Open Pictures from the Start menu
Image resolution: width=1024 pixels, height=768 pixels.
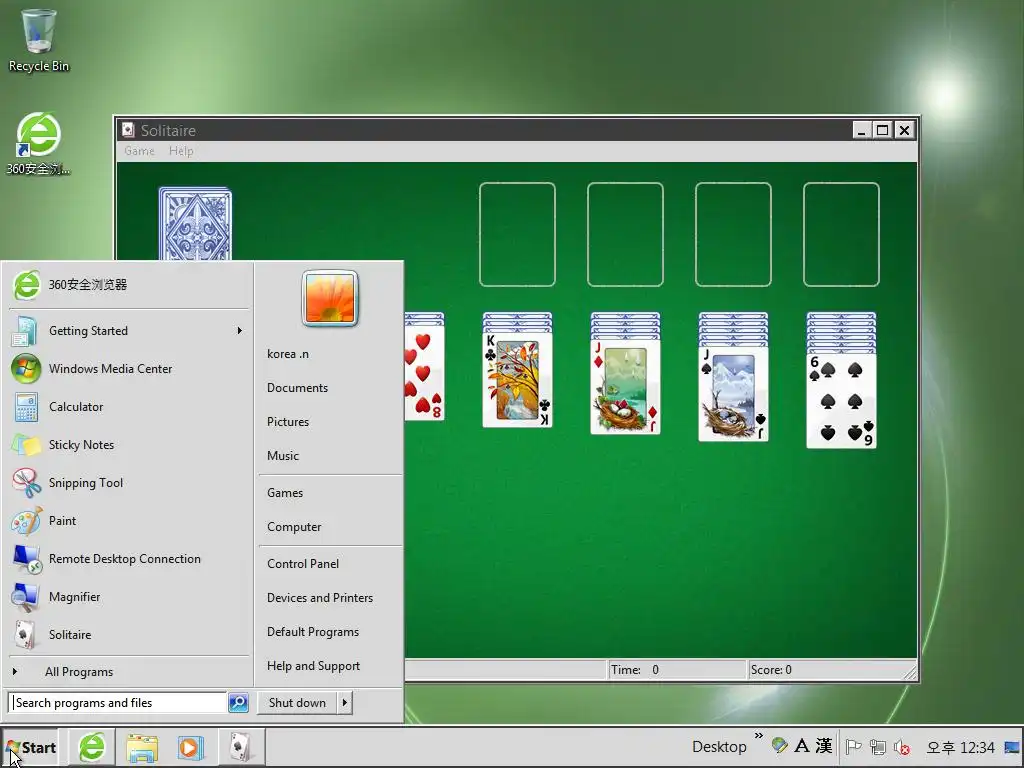pyautogui.click(x=288, y=422)
